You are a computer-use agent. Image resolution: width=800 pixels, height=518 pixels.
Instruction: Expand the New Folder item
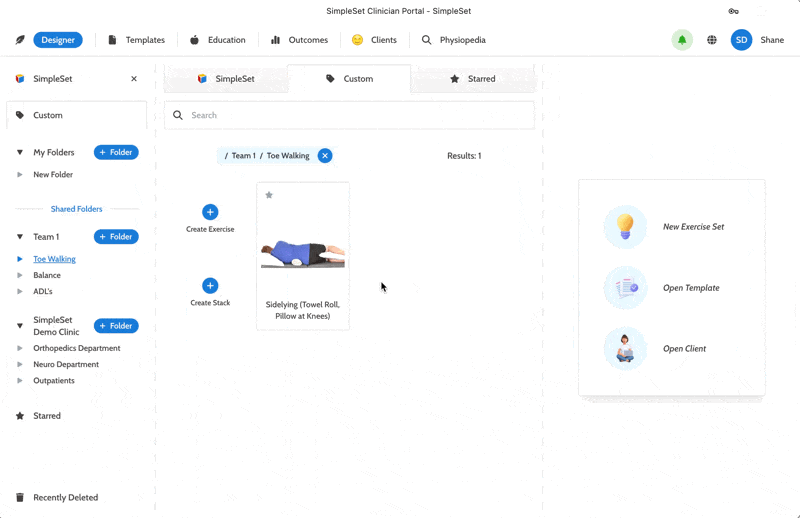pyautogui.click(x=20, y=175)
